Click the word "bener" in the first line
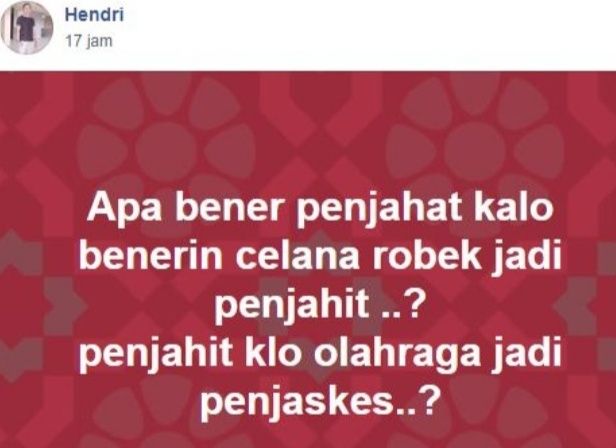 [x=229, y=207]
